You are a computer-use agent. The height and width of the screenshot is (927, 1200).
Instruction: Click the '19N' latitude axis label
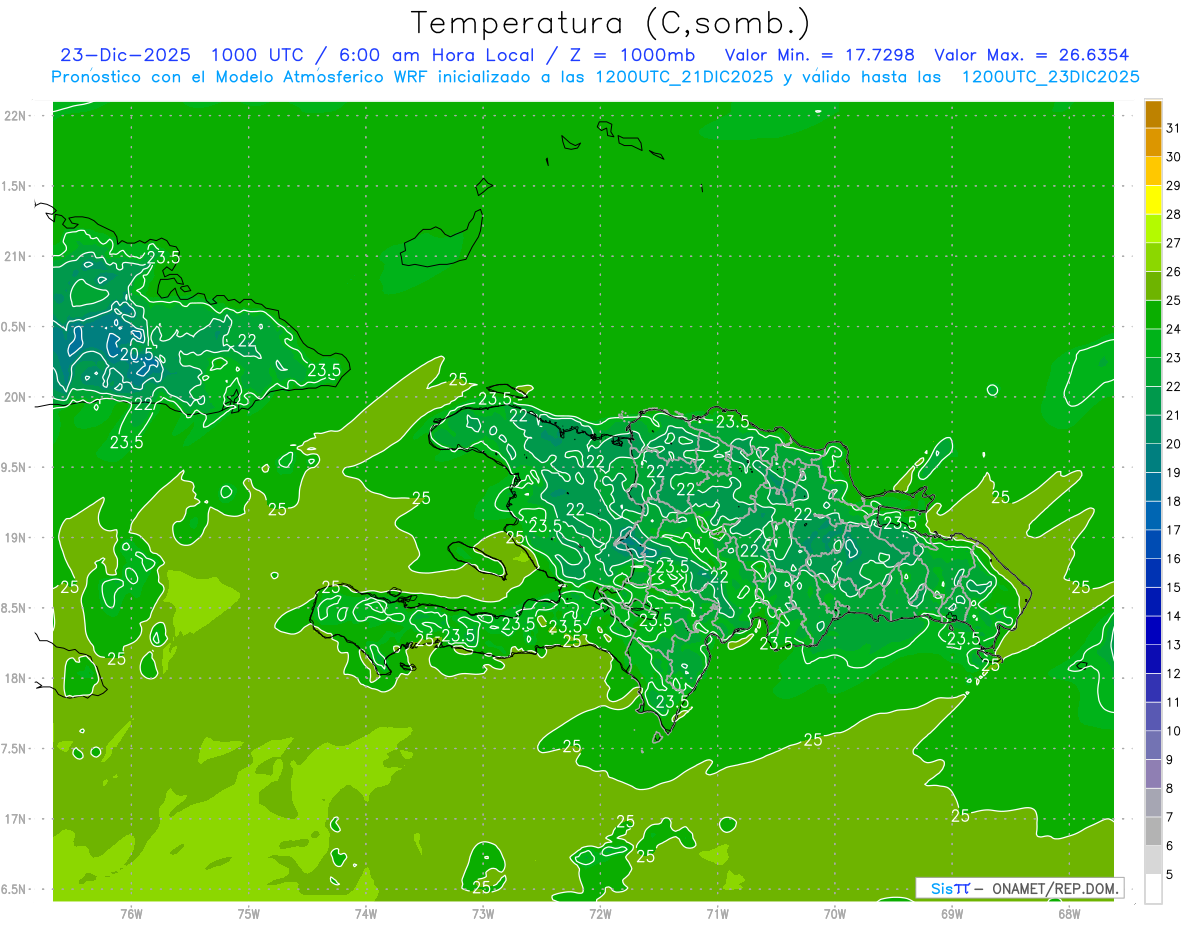[14, 537]
